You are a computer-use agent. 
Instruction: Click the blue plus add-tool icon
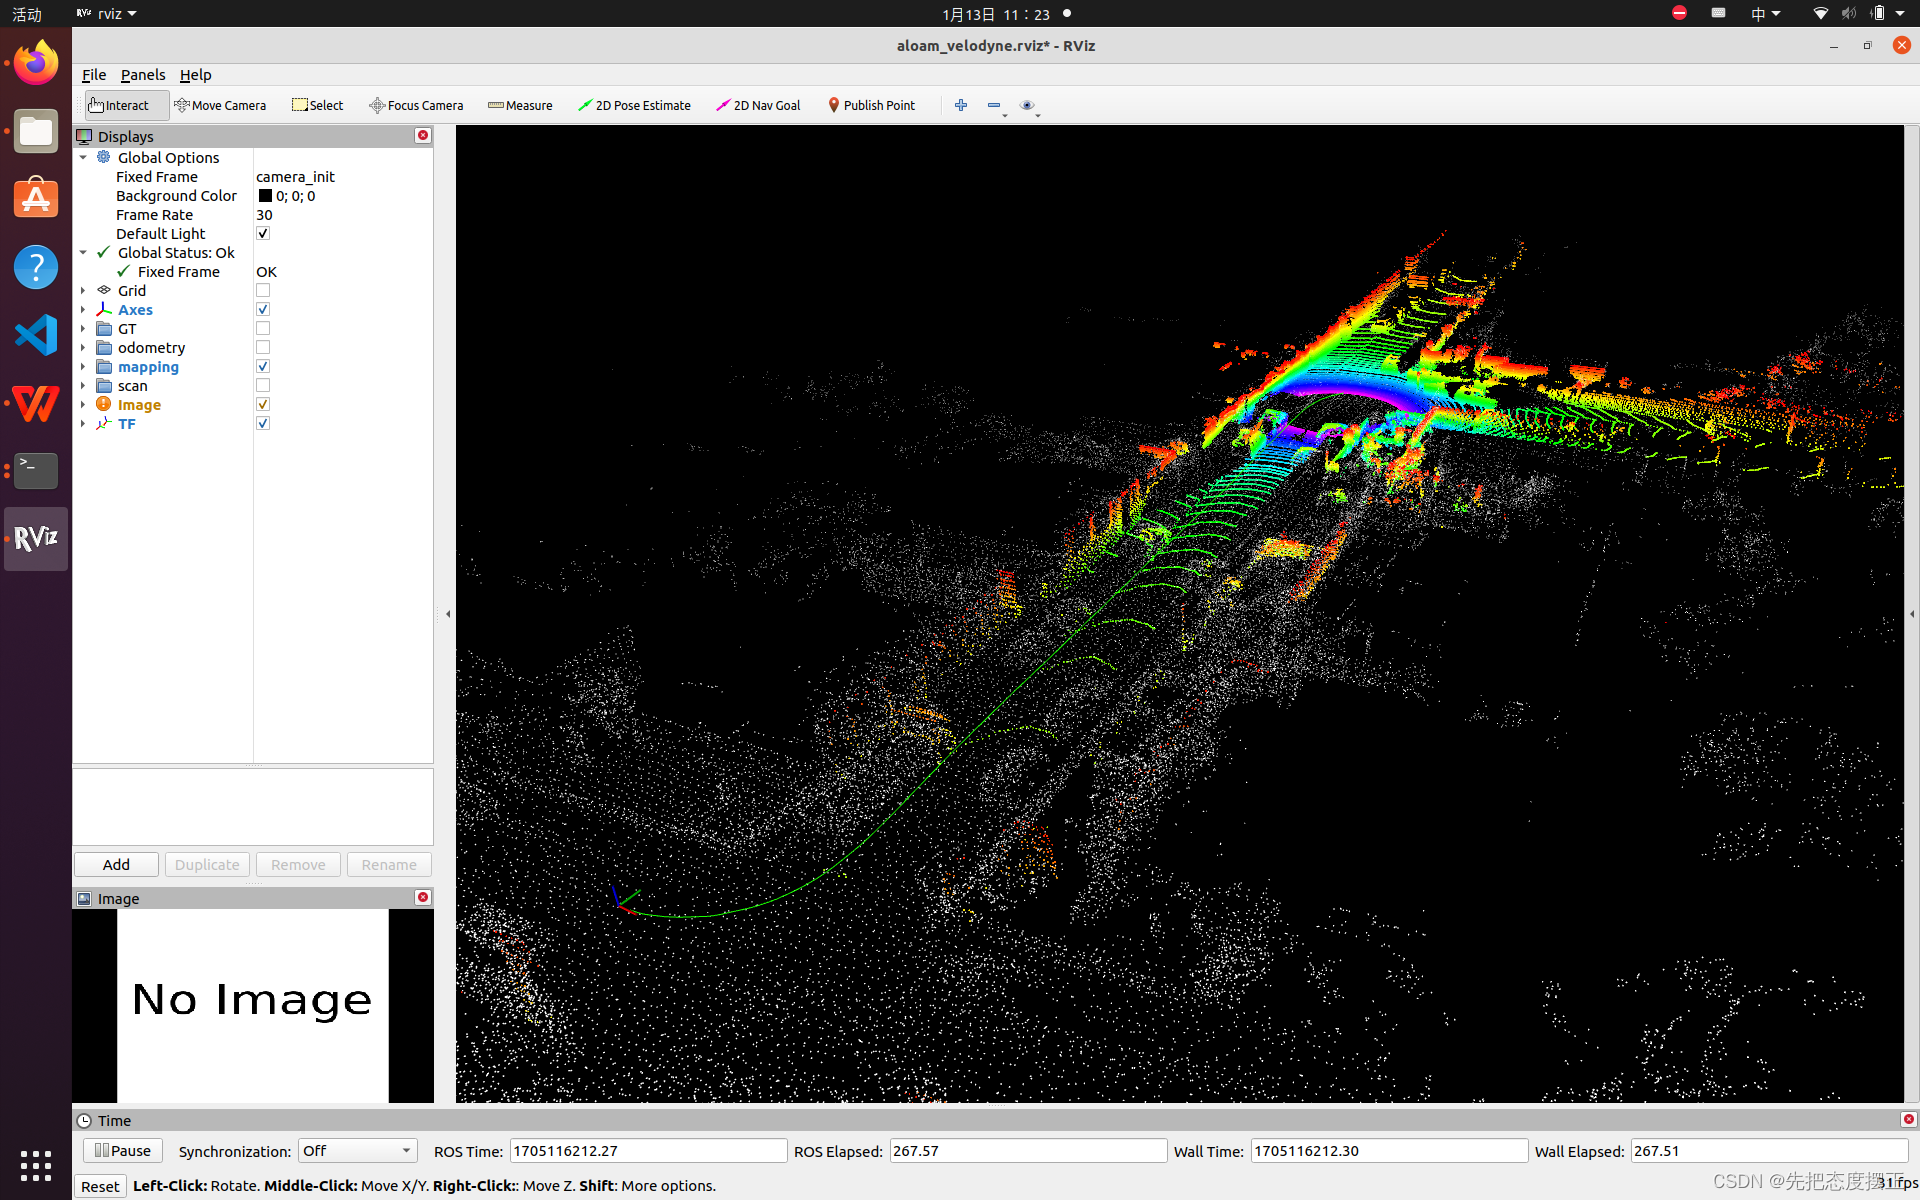(961, 105)
